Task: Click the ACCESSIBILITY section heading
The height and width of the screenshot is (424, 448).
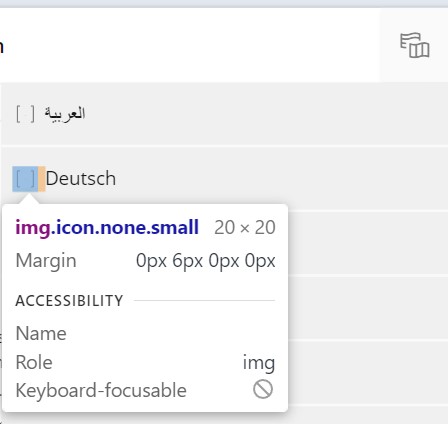Action: (69, 301)
